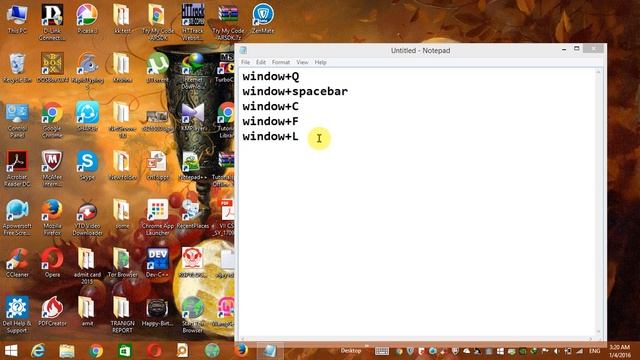The height and width of the screenshot is (360, 640).
Task: Select the PDFCreator desktop icon
Action: pyautogui.click(x=52, y=311)
